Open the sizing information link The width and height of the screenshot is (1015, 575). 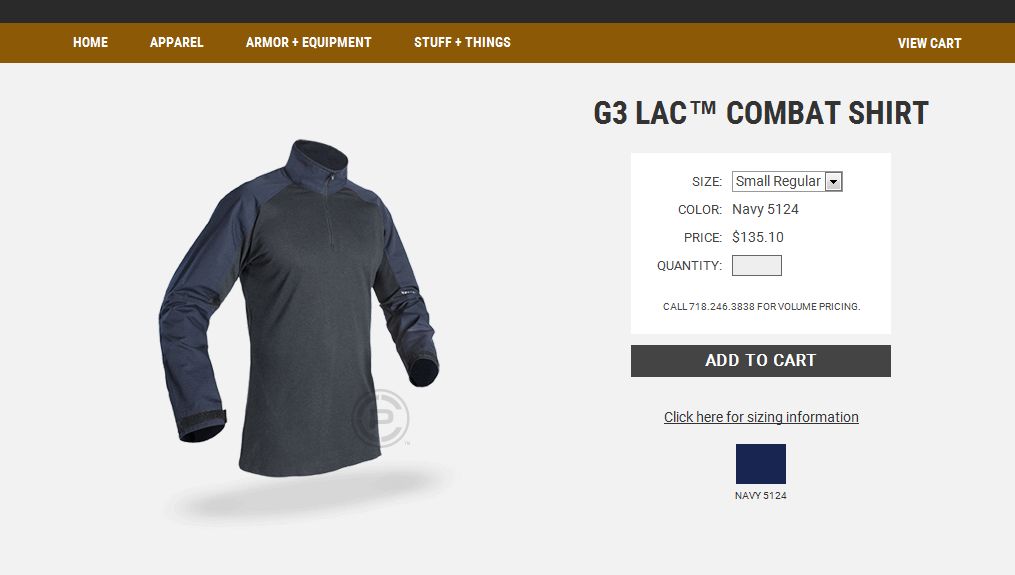tap(761, 417)
